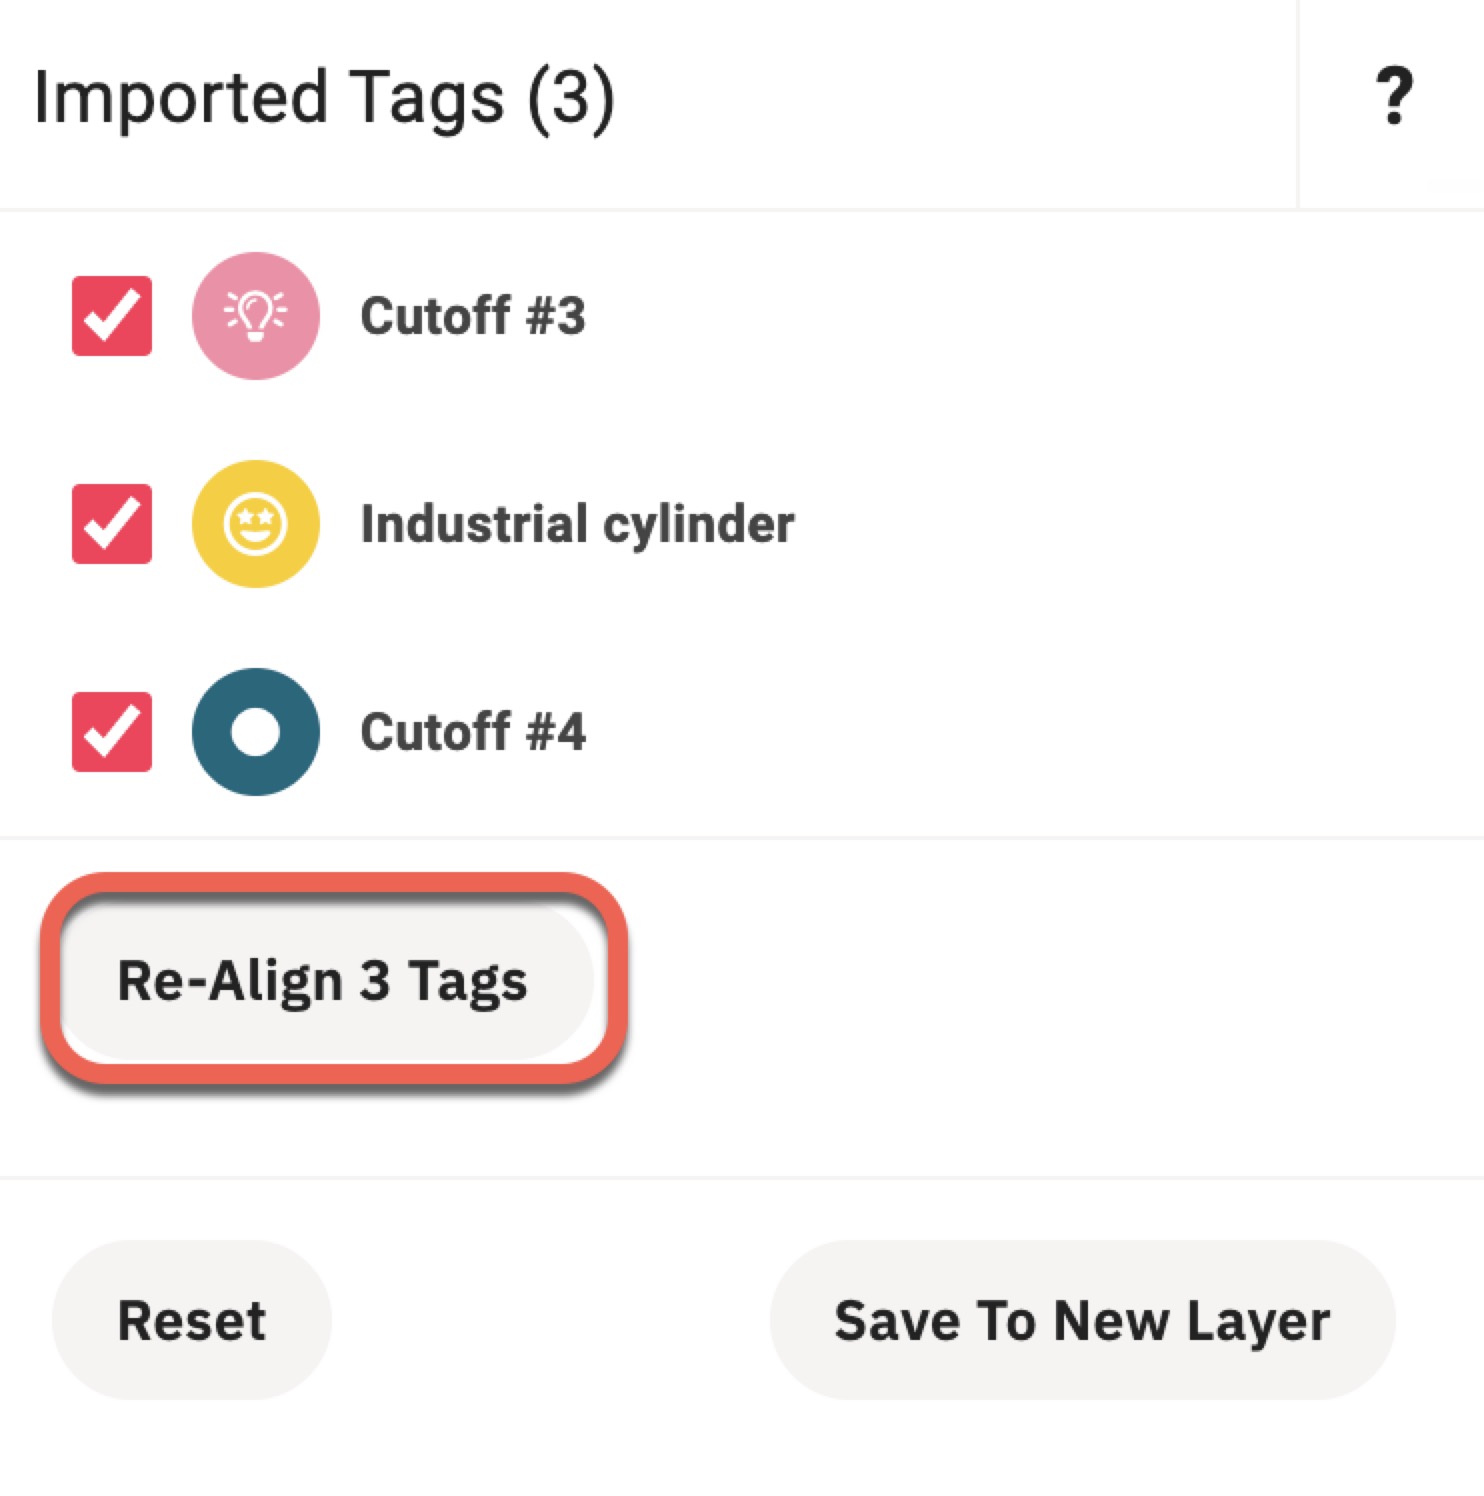
Task: Click the Reset button
Action: click(191, 1320)
